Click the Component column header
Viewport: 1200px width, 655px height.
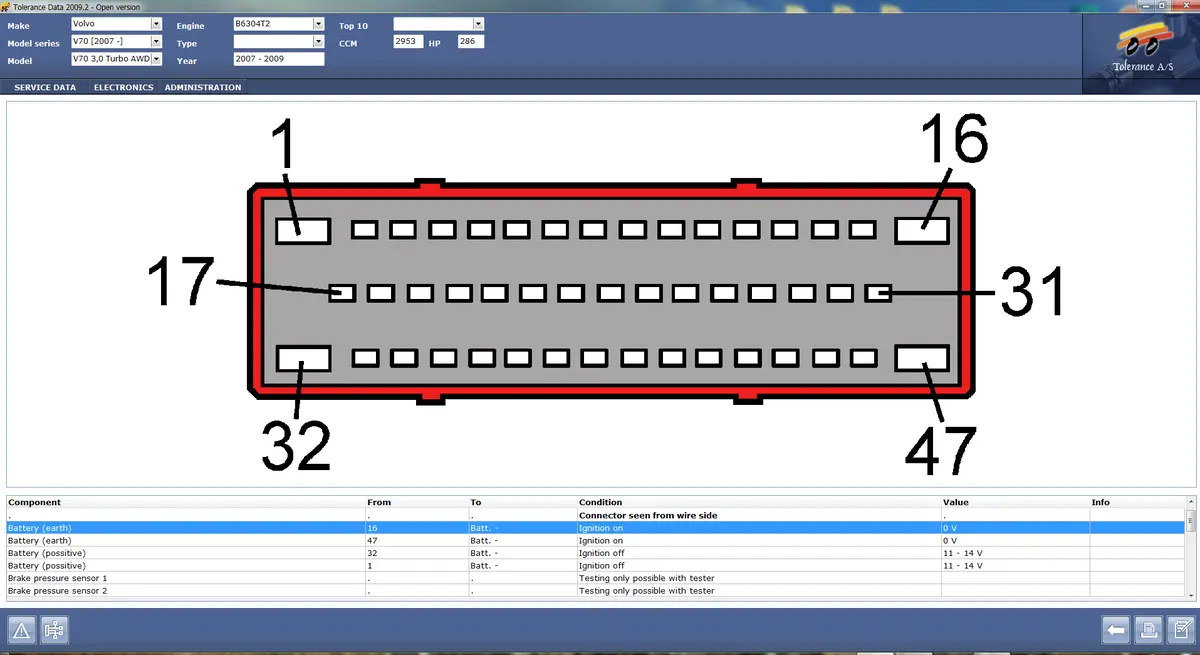[186, 502]
